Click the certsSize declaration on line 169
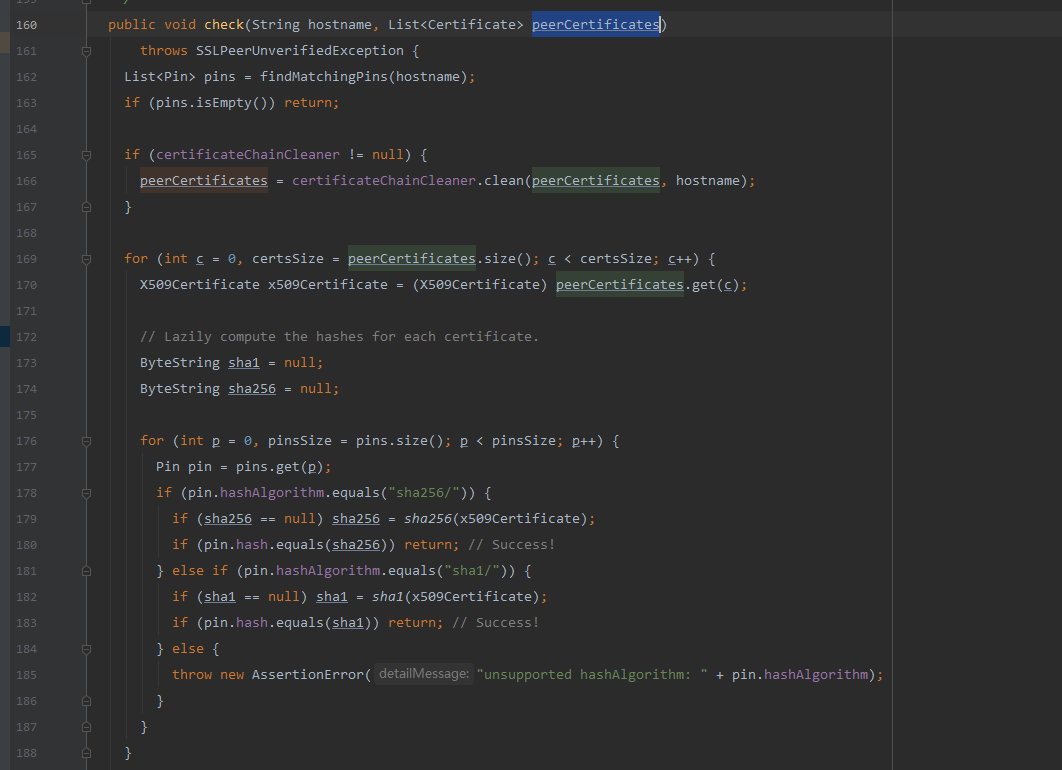 click(288, 259)
